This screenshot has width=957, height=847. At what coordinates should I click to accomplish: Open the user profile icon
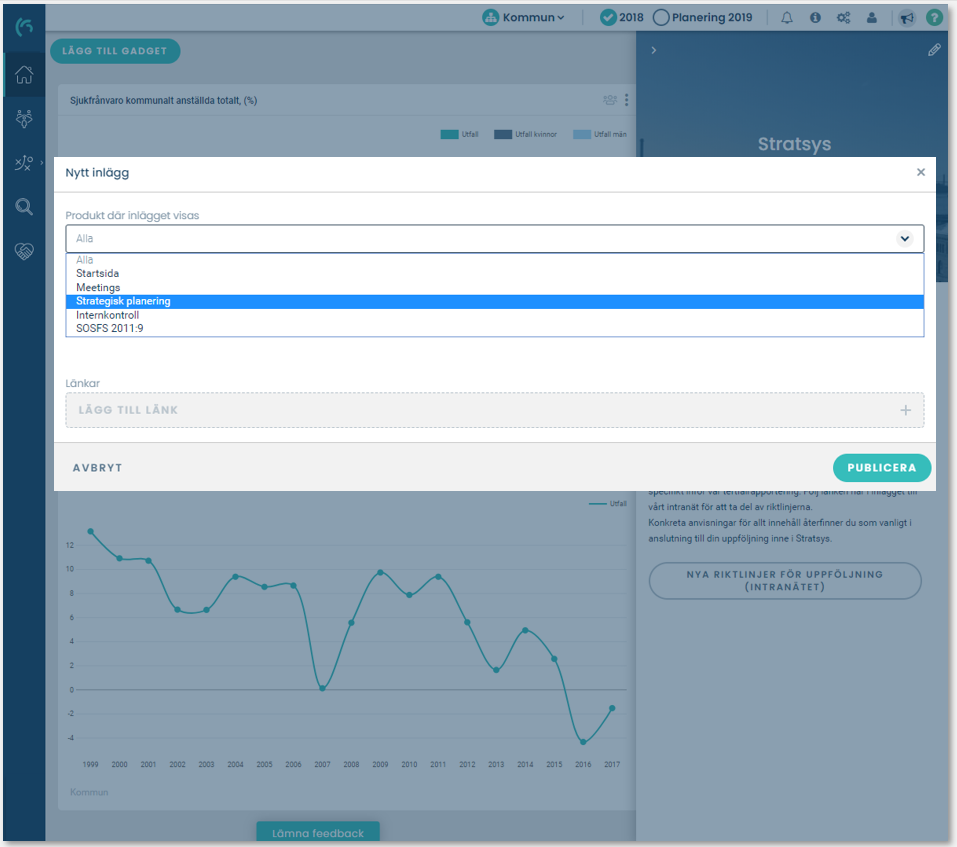point(872,18)
